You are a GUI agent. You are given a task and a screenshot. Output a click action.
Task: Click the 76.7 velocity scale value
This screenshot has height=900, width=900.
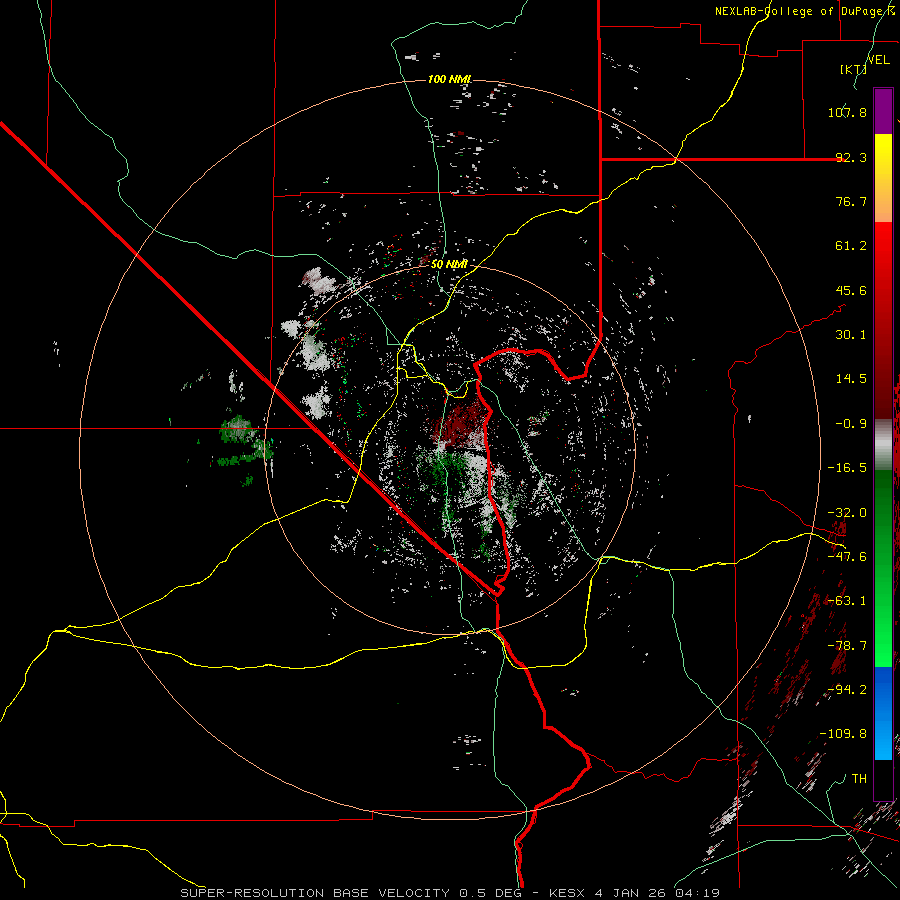click(x=851, y=201)
